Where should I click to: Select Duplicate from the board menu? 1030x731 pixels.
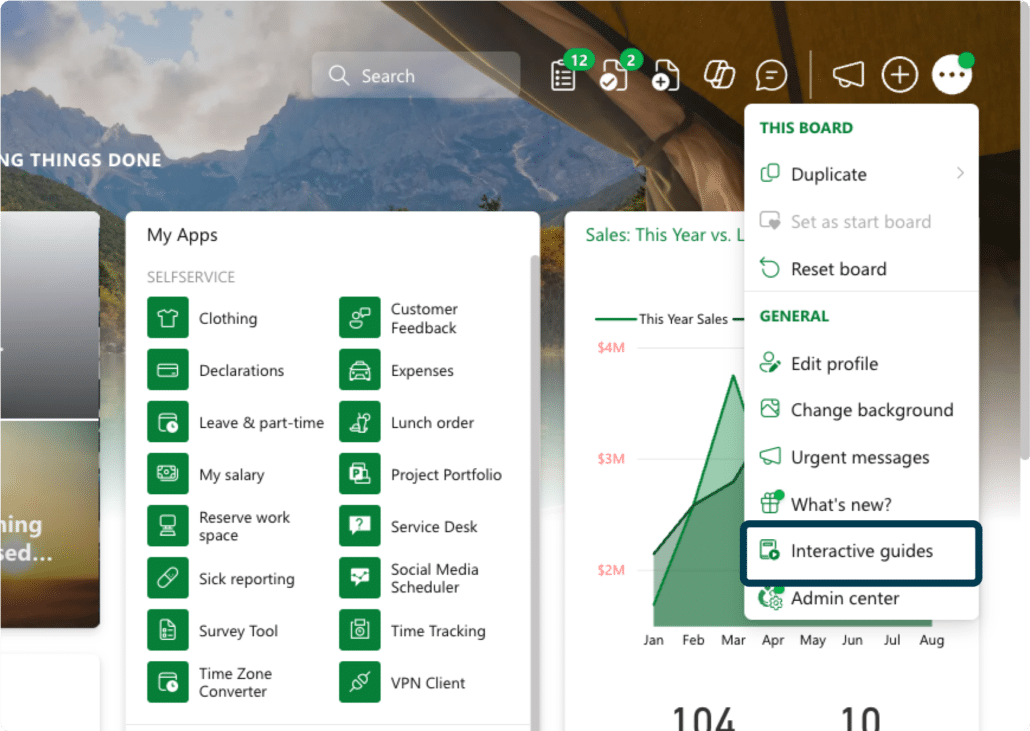click(861, 174)
